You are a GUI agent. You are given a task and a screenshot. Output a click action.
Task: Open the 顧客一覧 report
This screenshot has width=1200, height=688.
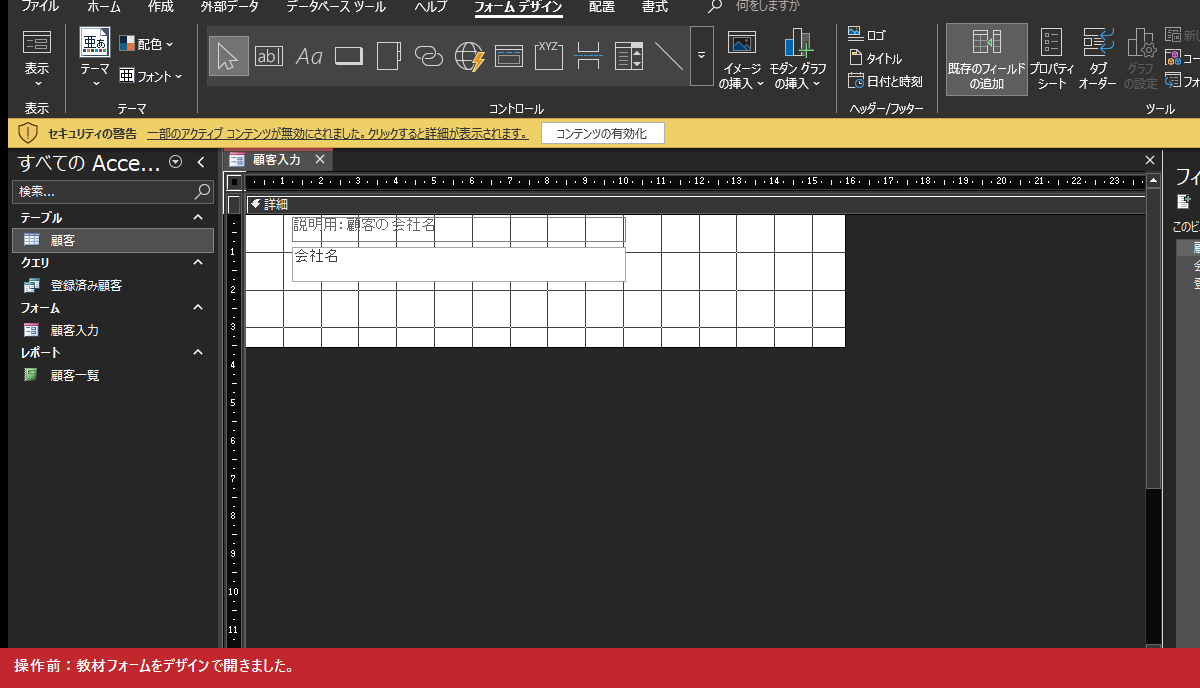pyautogui.click(x=75, y=375)
